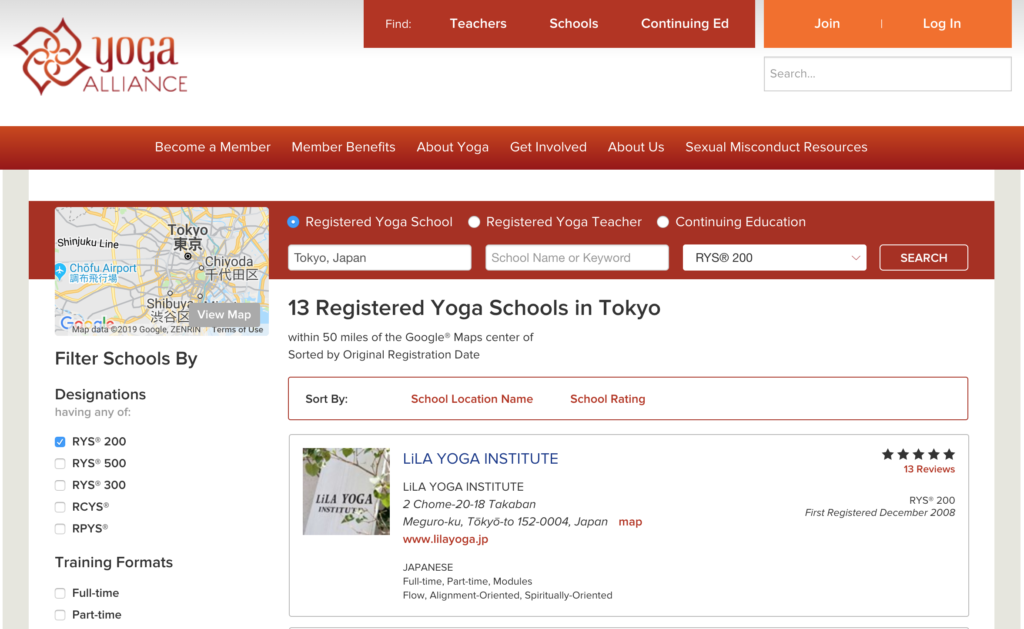Click the Teachers tab in Find bar
The height and width of the screenshot is (629, 1024).
(x=478, y=24)
